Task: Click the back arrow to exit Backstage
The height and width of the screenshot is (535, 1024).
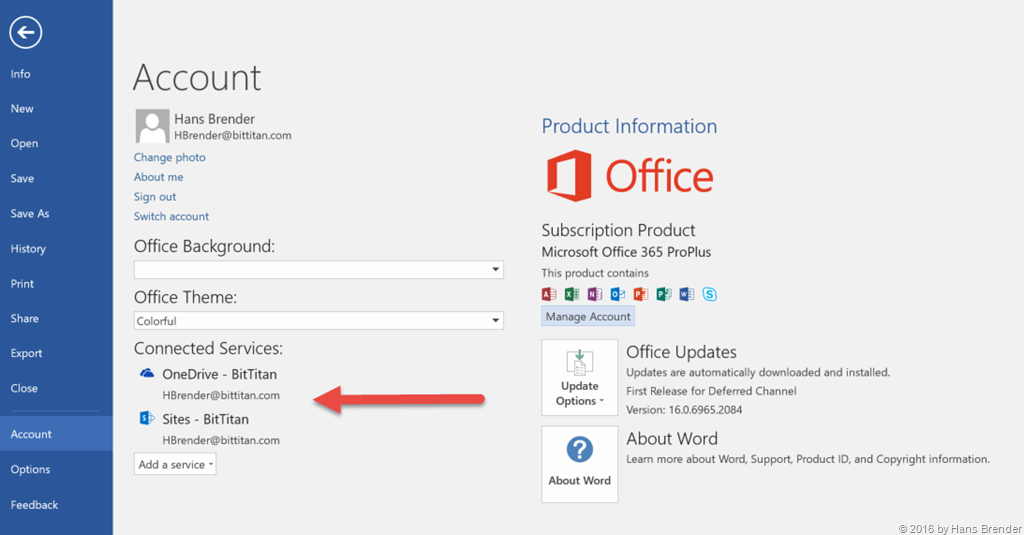Action: pos(25,32)
